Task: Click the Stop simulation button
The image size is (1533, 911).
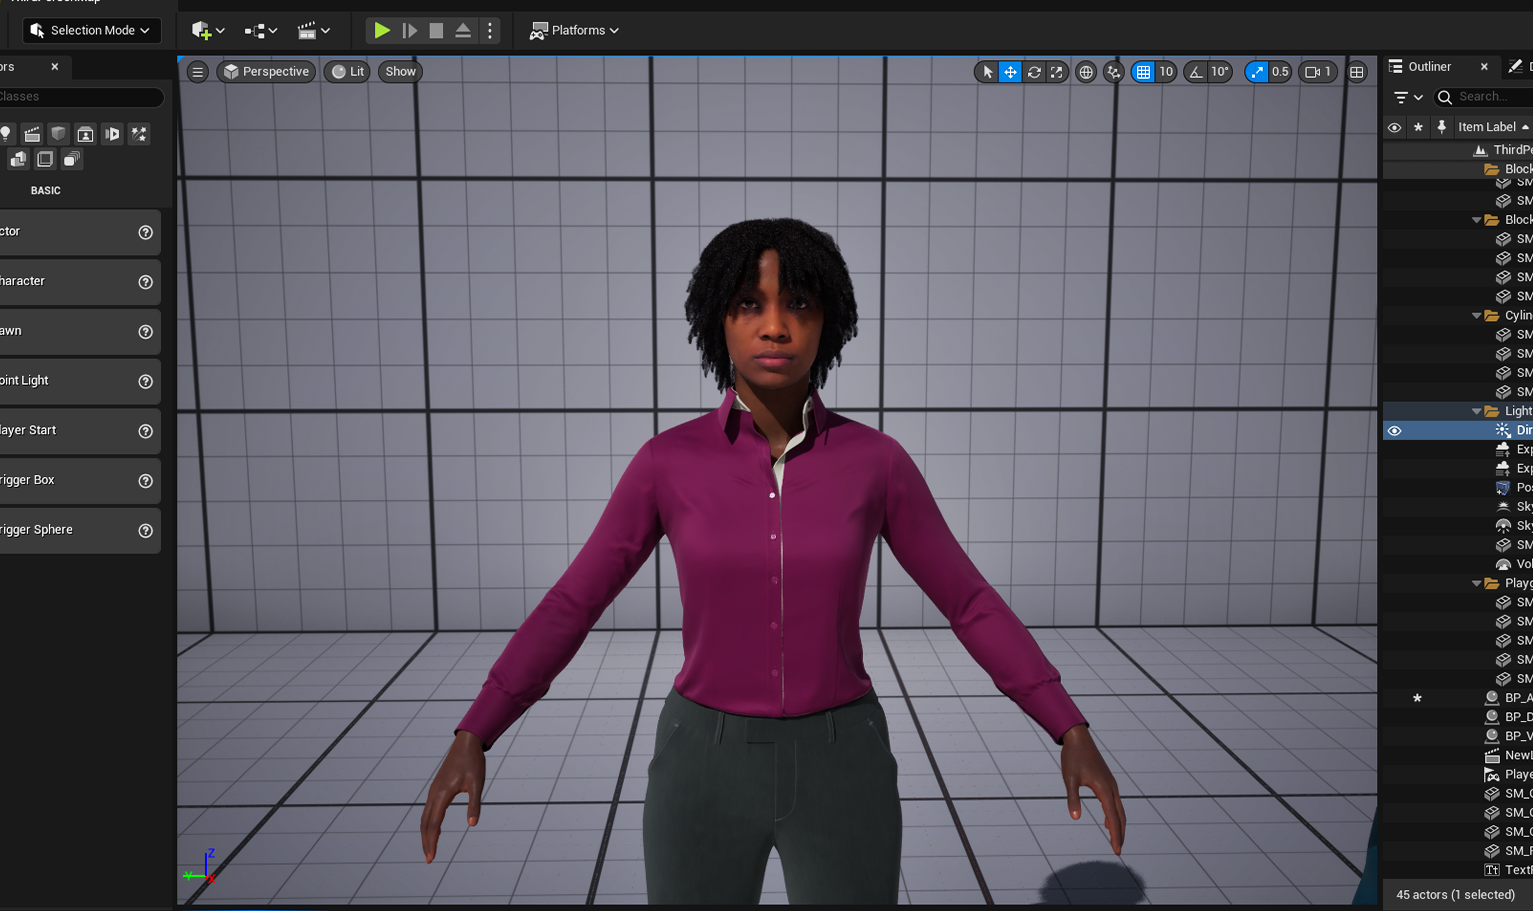Action: click(436, 30)
